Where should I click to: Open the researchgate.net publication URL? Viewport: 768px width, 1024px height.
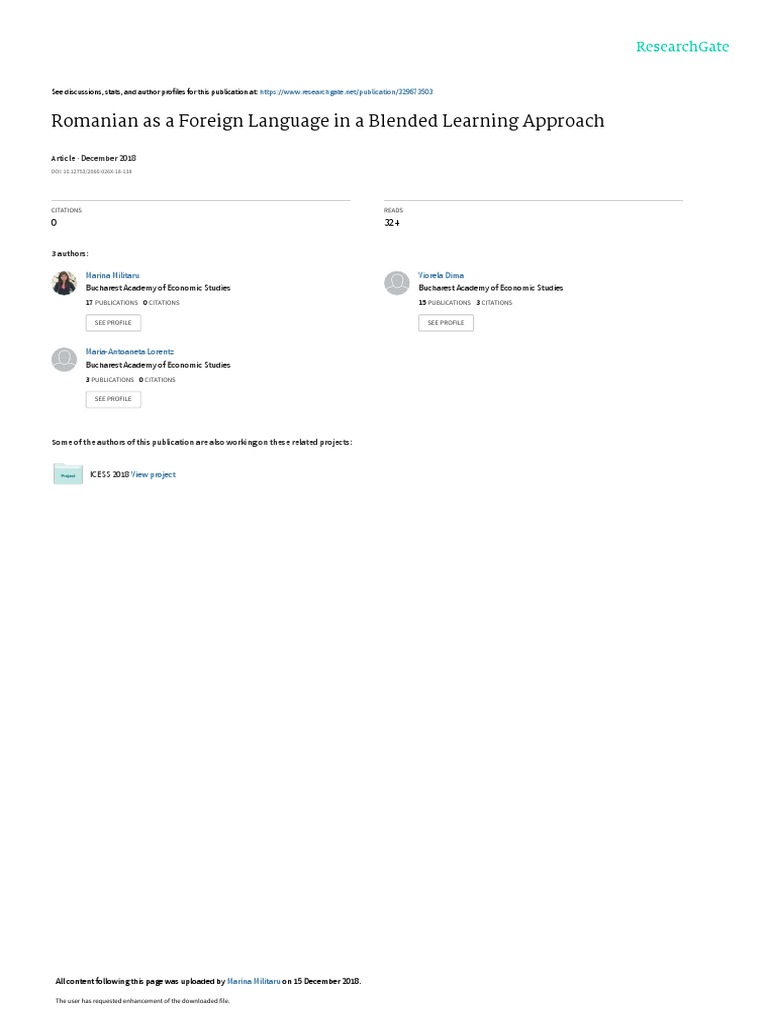click(x=346, y=92)
